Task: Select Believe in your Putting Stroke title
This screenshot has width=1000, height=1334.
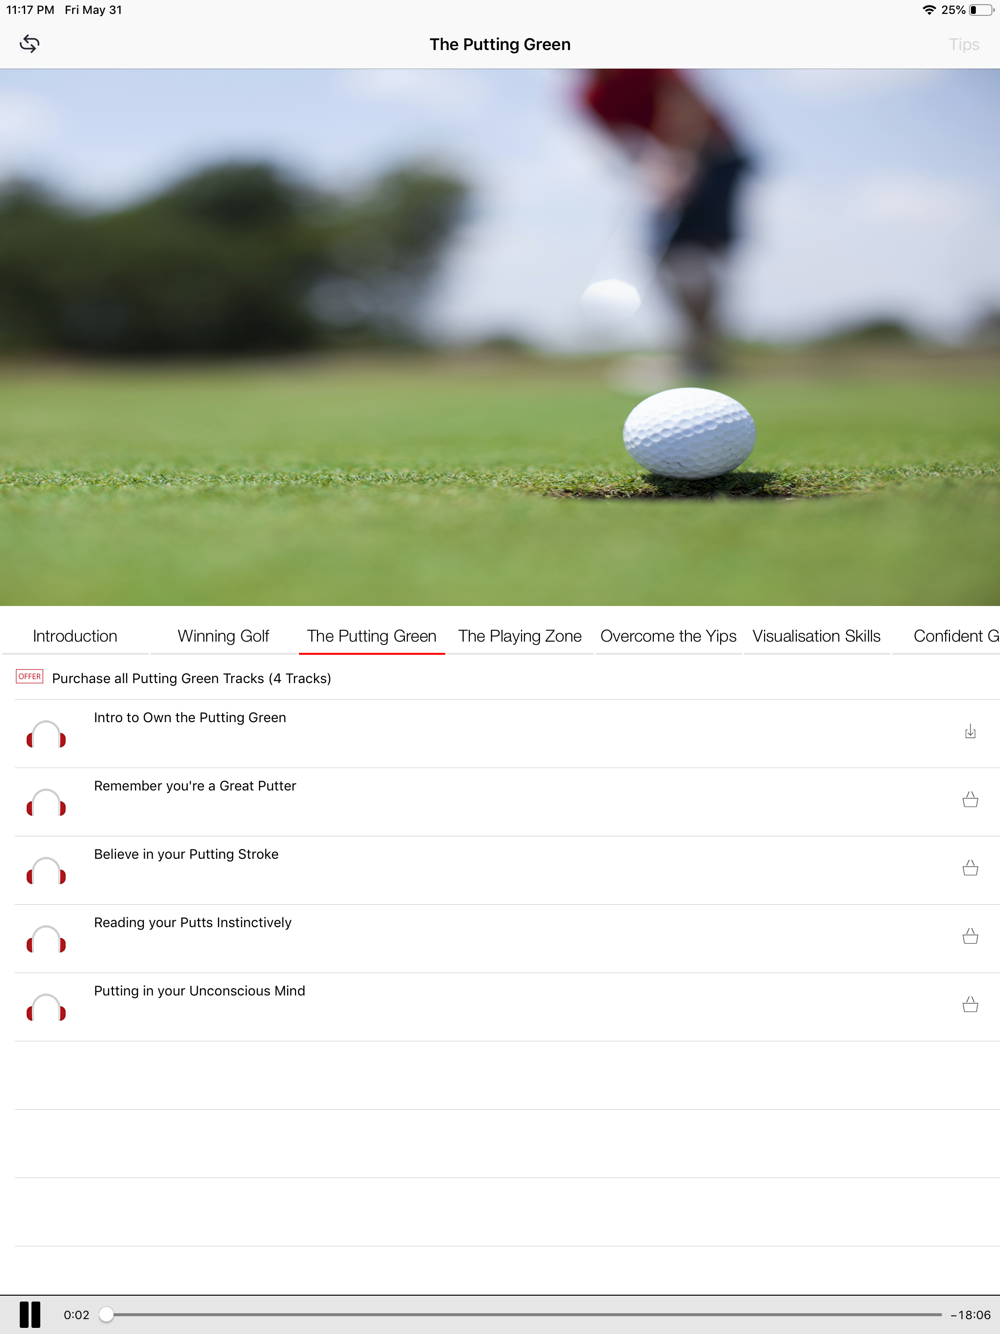Action: tap(186, 854)
